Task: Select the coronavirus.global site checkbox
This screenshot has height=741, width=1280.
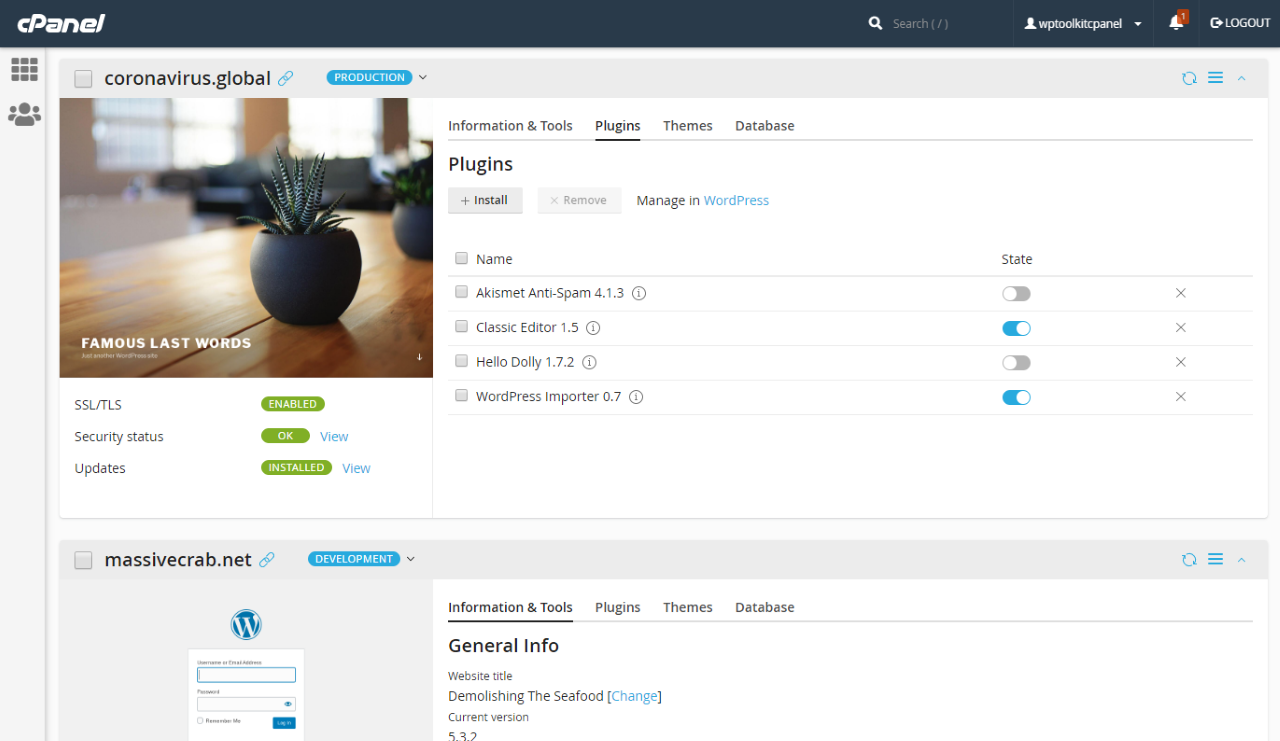Action: (x=83, y=79)
